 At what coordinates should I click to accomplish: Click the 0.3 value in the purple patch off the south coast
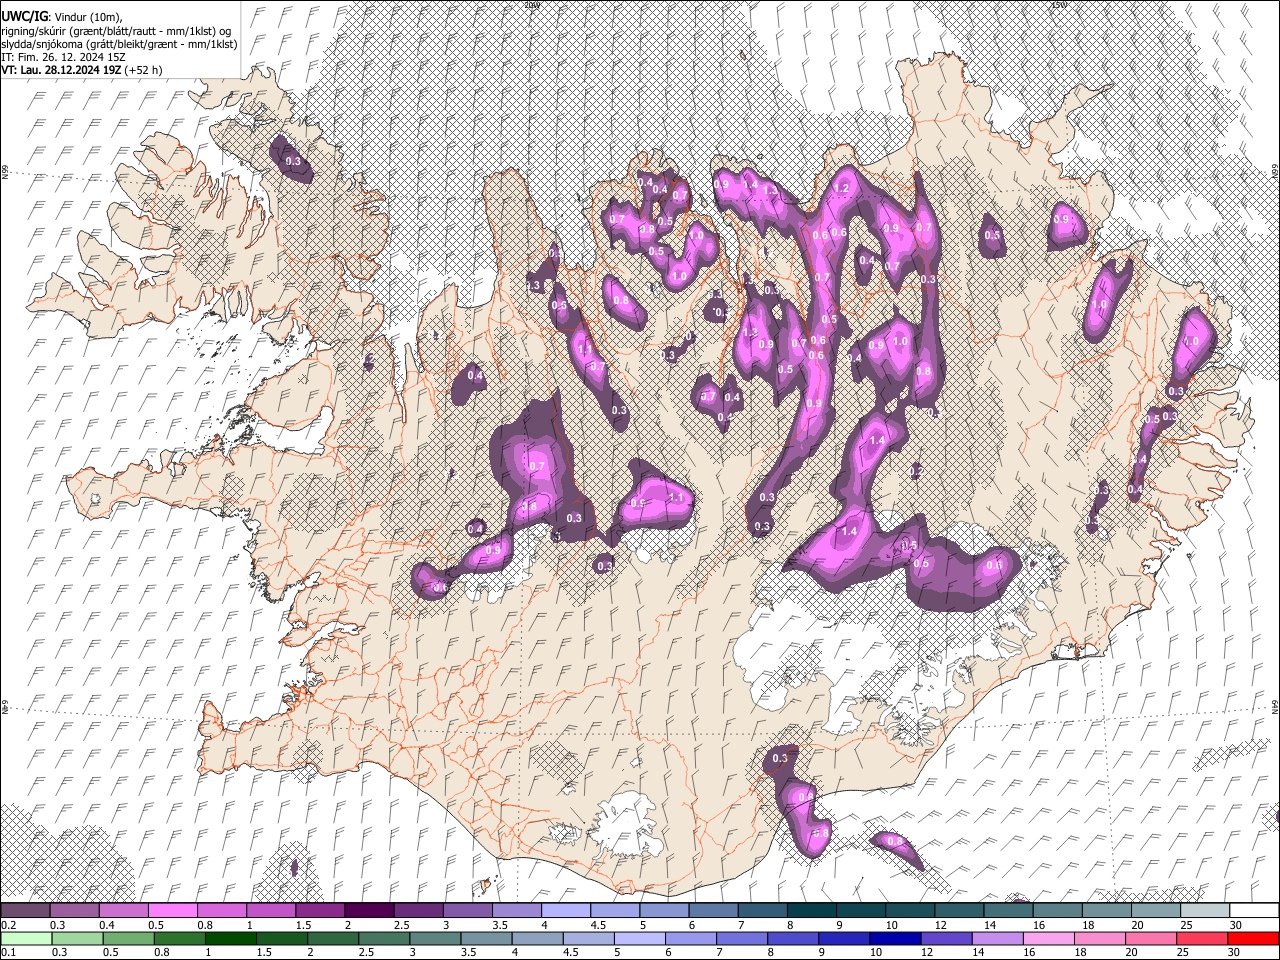[x=780, y=759]
